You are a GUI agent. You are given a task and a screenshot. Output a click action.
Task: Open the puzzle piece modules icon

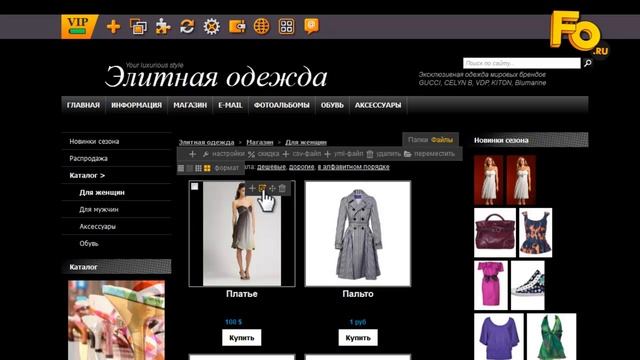tap(163, 27)
